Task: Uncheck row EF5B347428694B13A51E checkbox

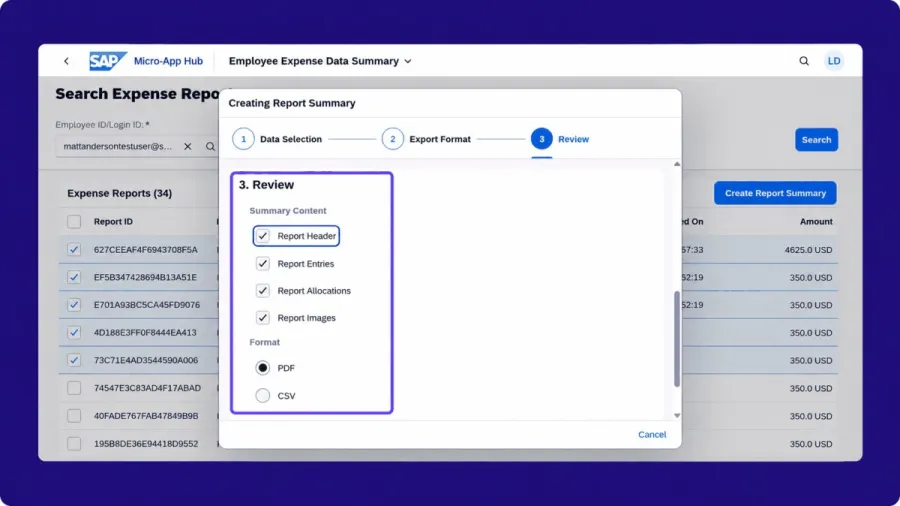Action: [74, 277]
